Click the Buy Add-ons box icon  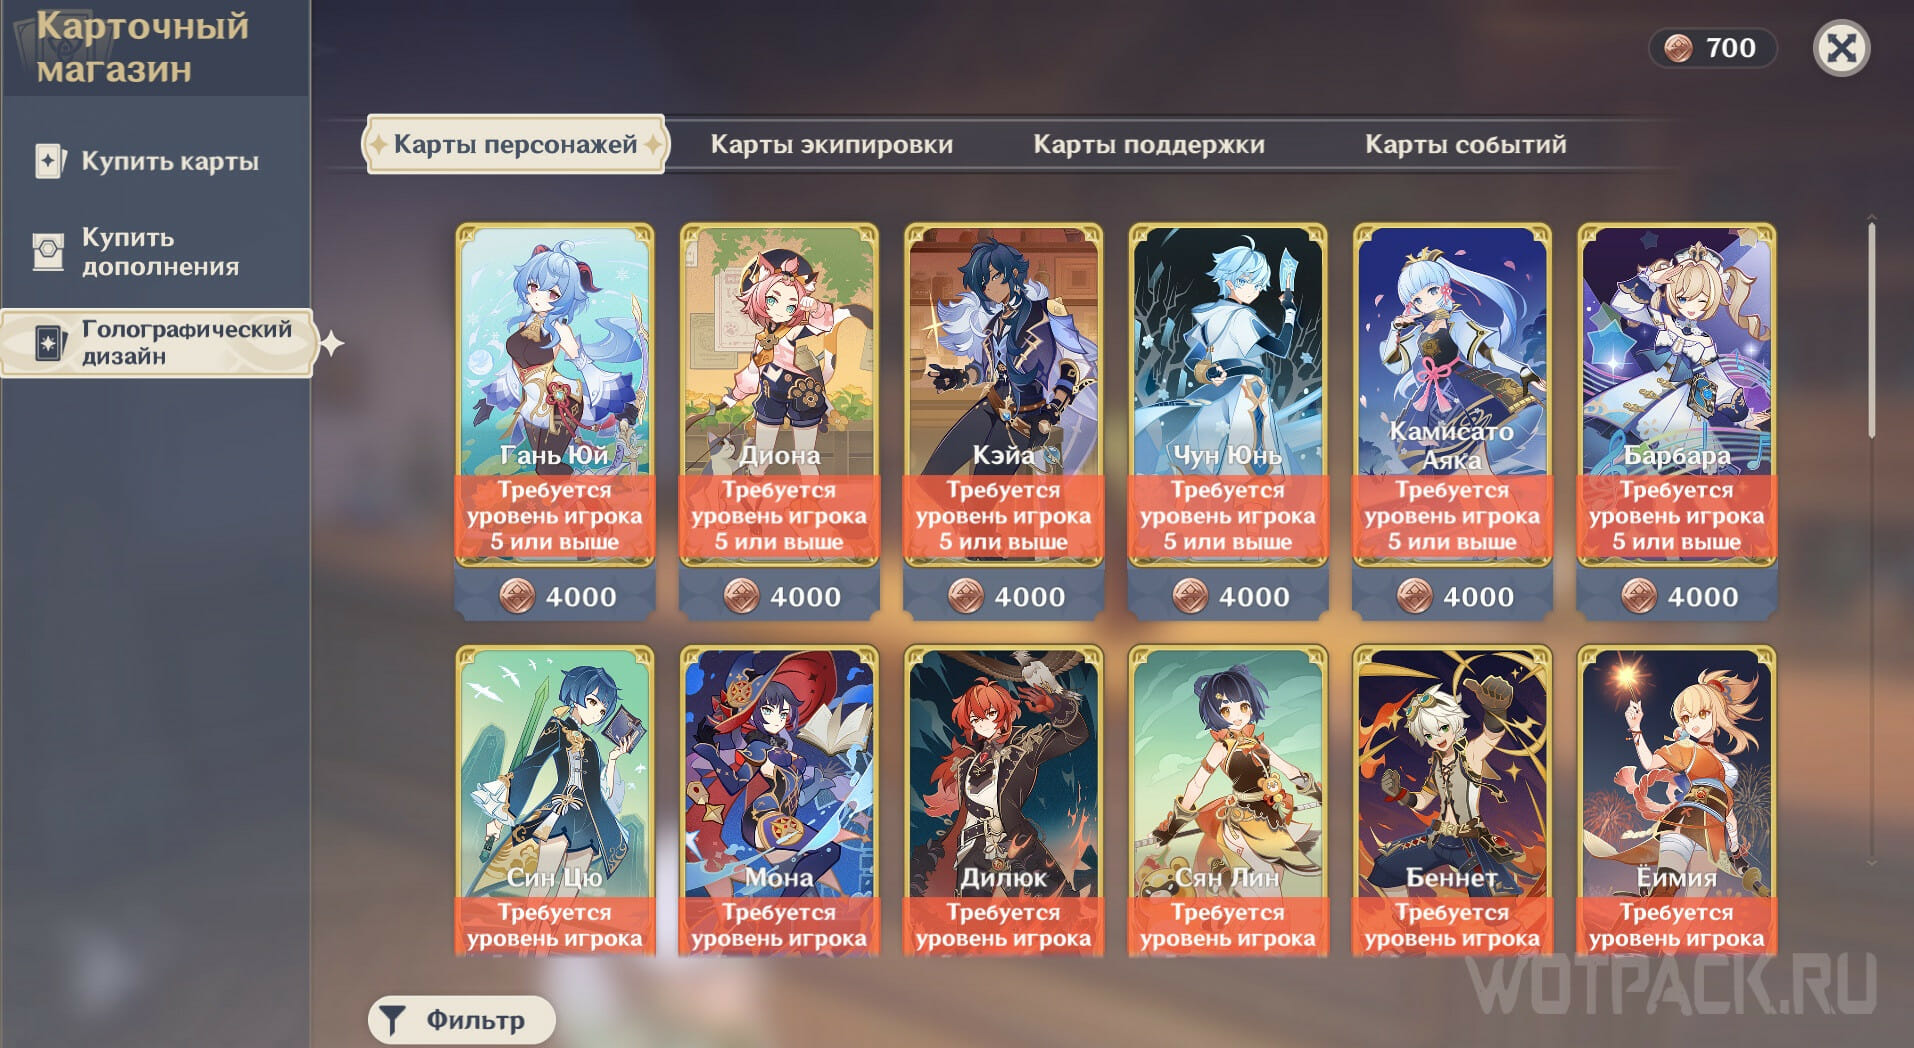pyautogui.click(x=48, y=252)
